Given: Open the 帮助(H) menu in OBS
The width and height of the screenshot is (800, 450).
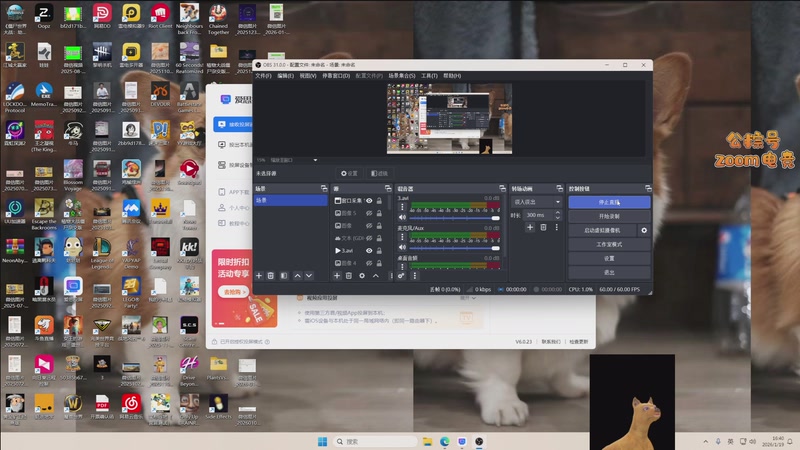Looking at the screenshot, I should [x=452, y=76].
